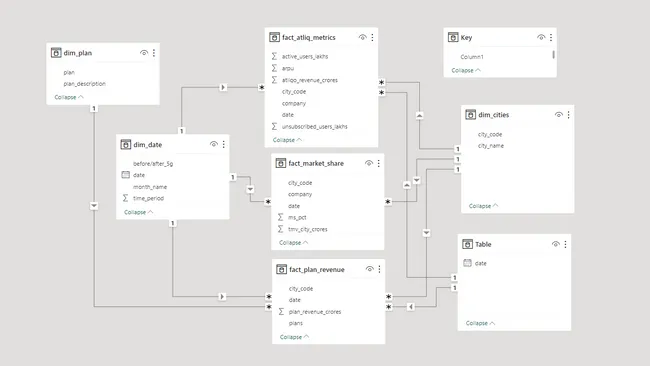650x366 pixels.
Task: Collapse the dim_cities table card
Action: tap(483, 206)
